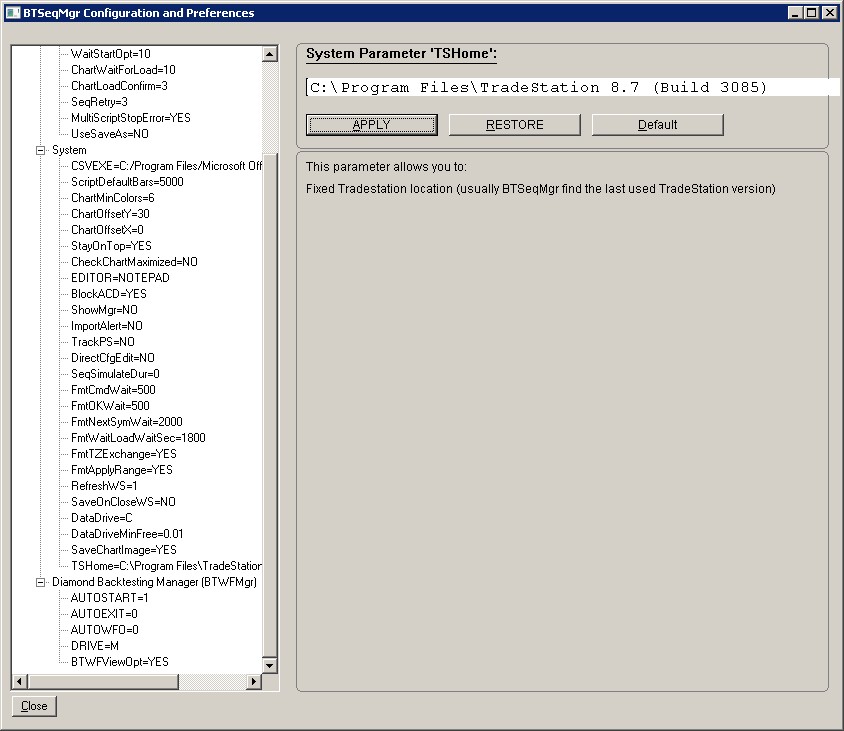Select FmtWaitLoadWaitSec=1800 parameter
The width and height of the screenshot is (844, 731).
coord(138,438)
